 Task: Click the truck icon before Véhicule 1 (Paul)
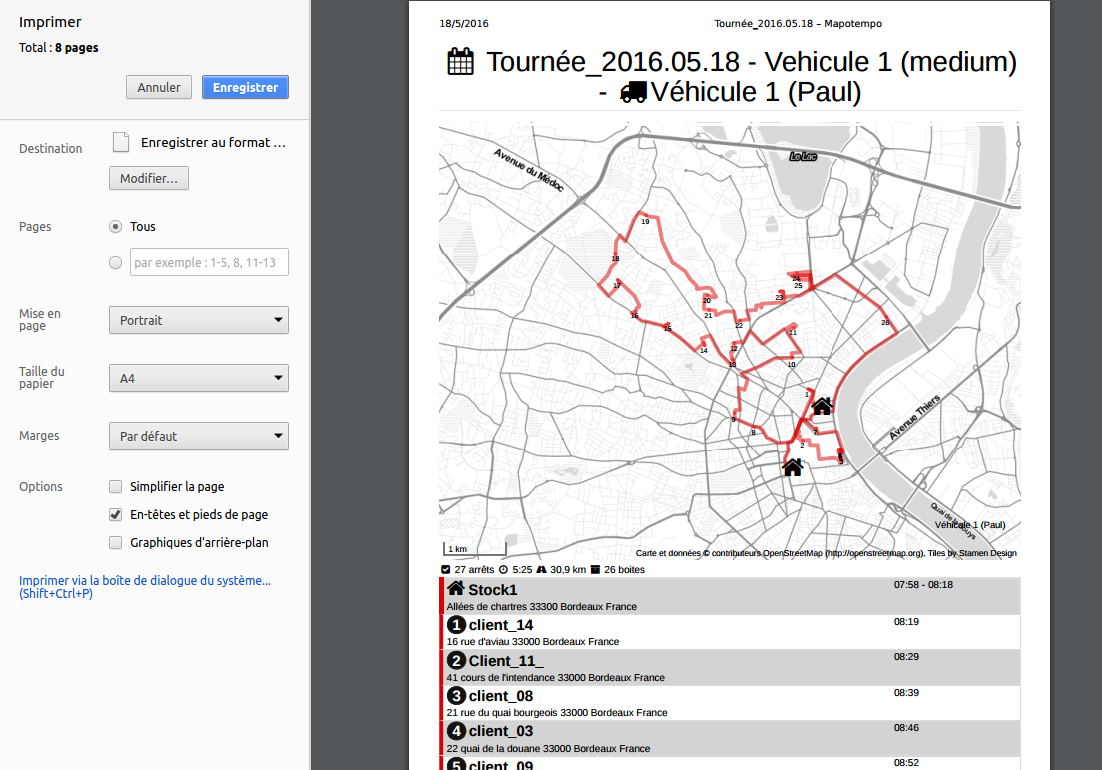click(x=633, y=92)
